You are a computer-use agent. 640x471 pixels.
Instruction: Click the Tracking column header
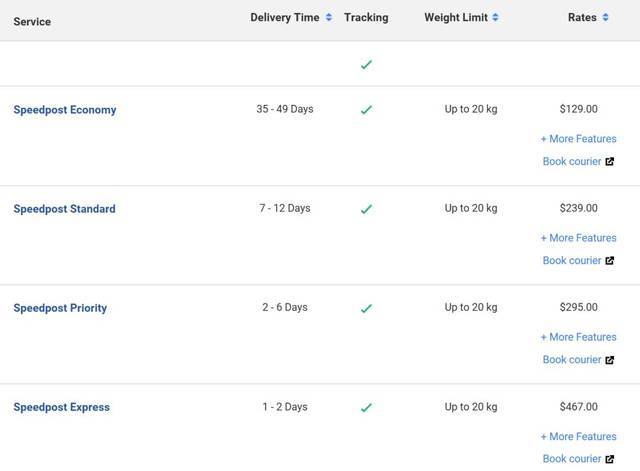coord(366,18)
